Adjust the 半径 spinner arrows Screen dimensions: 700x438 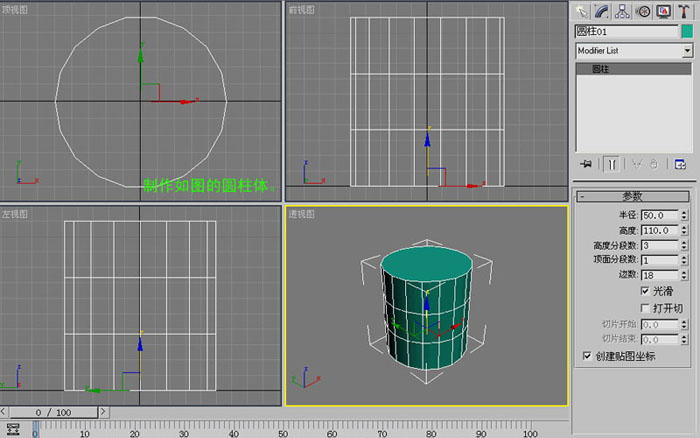tap(684, 216)
